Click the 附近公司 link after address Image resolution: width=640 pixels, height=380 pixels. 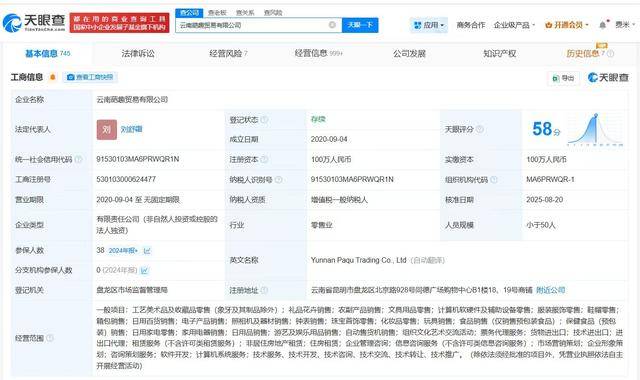[551, 290]
